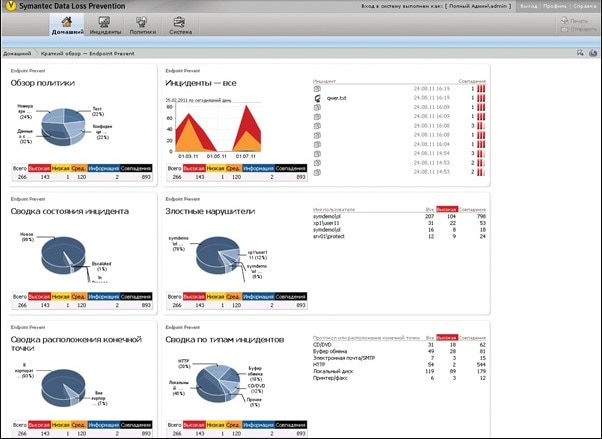
Task: Click Протокол или расположение конечной точки header
Action: [366, 338]
